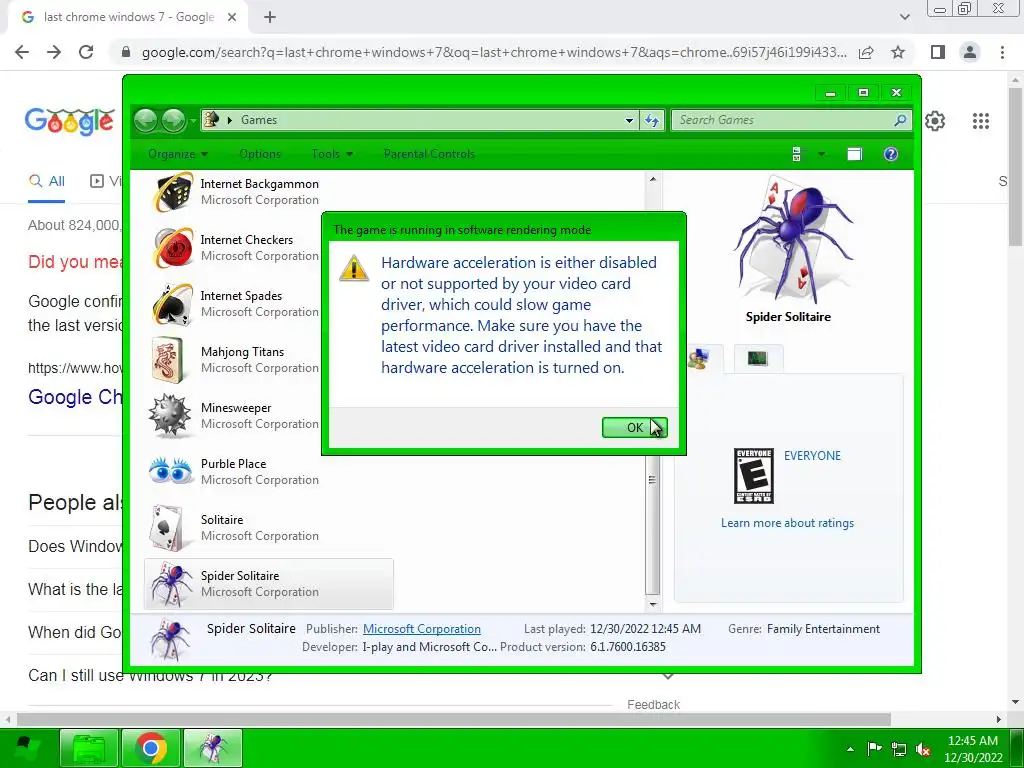1024x768 pixels.
Task: Select the Internet Checkers icon
Action: tap(172, 248)
